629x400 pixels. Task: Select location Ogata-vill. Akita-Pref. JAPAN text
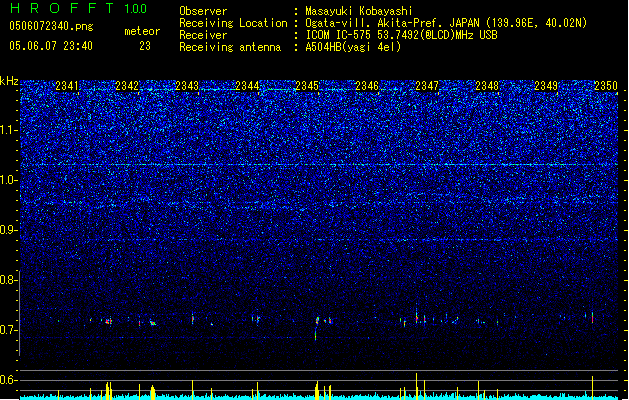click(x=392, y=23)
